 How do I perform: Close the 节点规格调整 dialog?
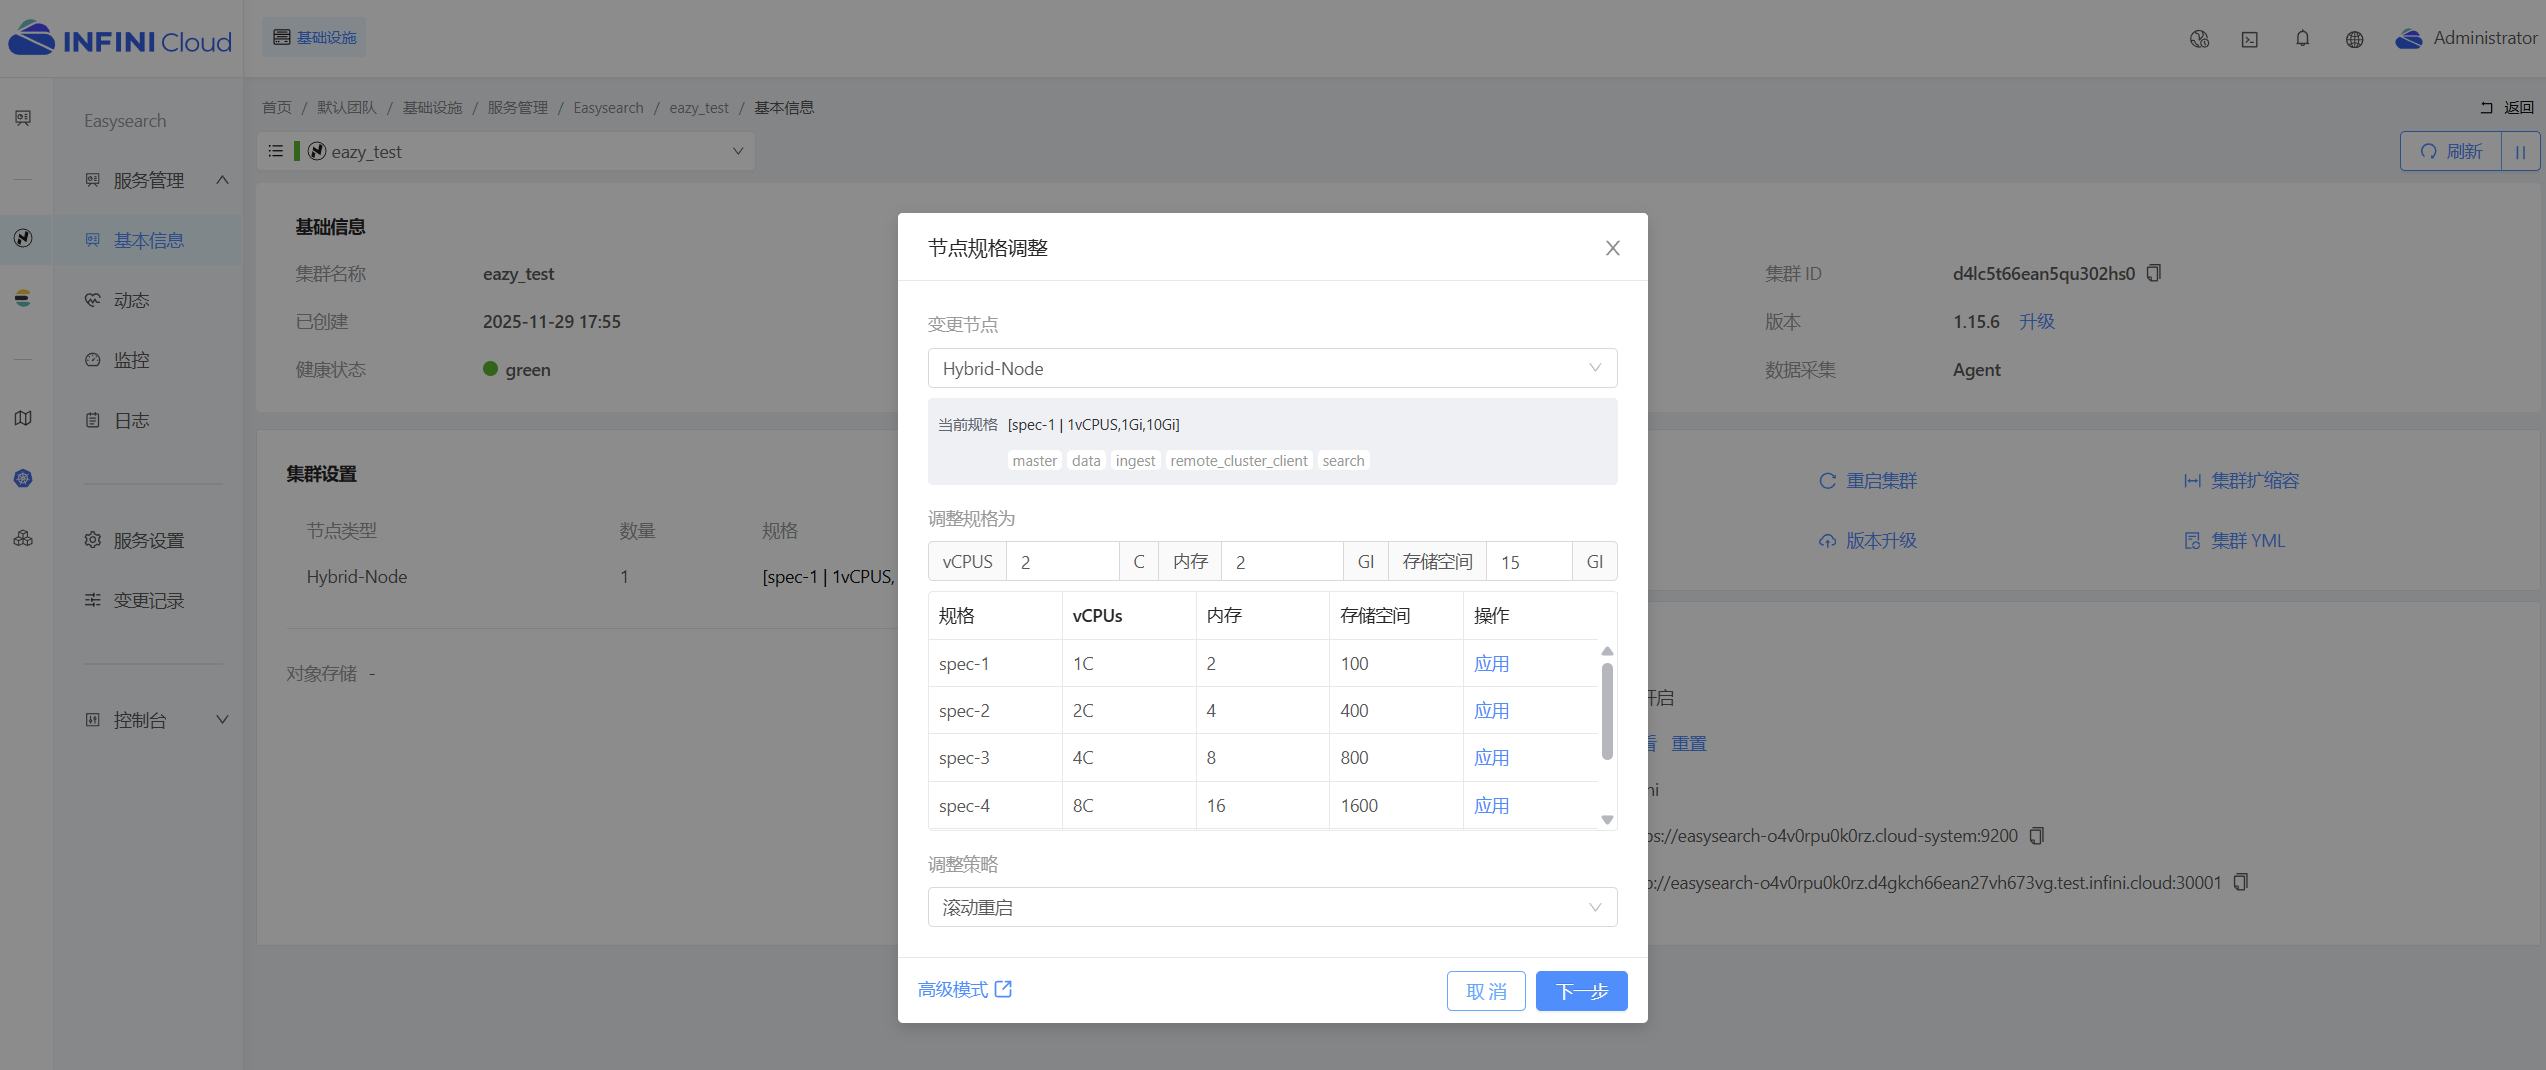coord(1612,248)
